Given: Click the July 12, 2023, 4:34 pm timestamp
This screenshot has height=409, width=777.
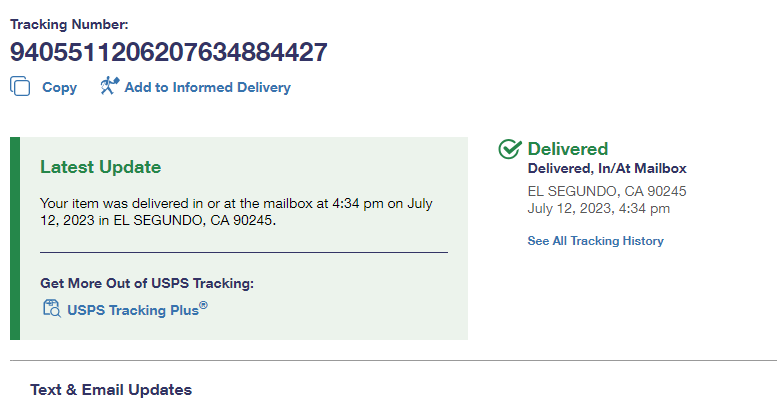Looking at the screenshot, I should tap(599, 208).
